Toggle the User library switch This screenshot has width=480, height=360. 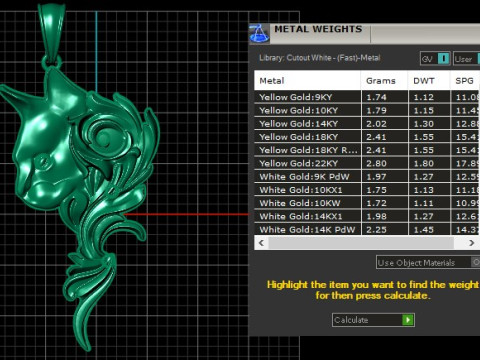click(x=466, y=59)
